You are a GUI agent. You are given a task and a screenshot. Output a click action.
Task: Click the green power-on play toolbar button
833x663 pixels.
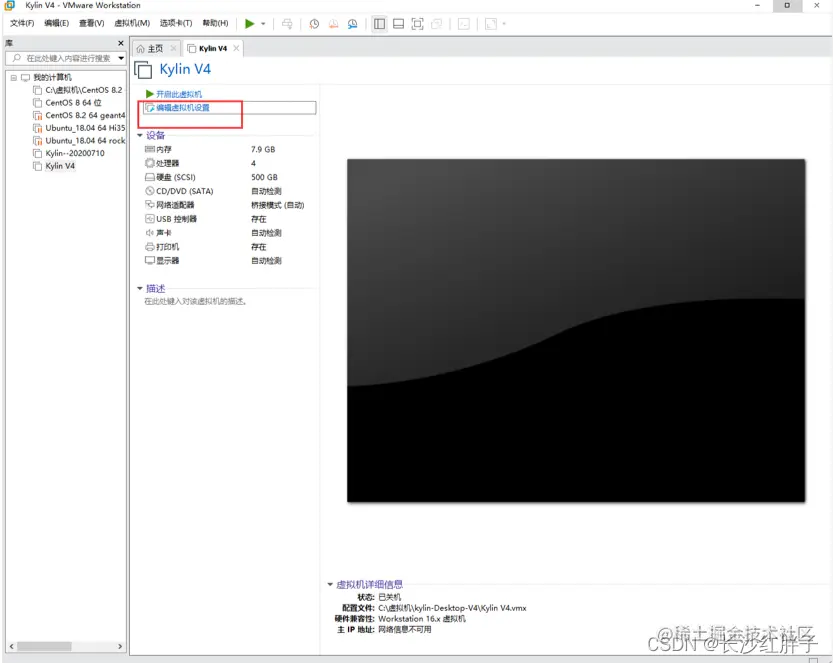(x=249, y=24)
